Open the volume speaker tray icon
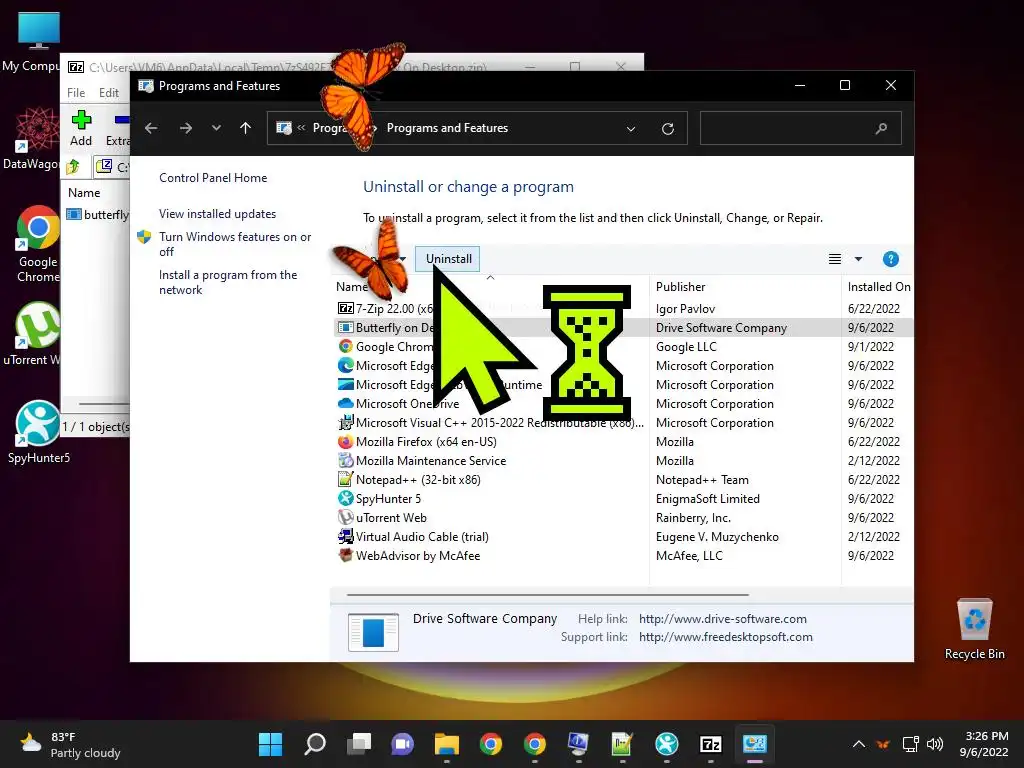The width and height of the screenshot is (1024, 768). tap(935, 744)
